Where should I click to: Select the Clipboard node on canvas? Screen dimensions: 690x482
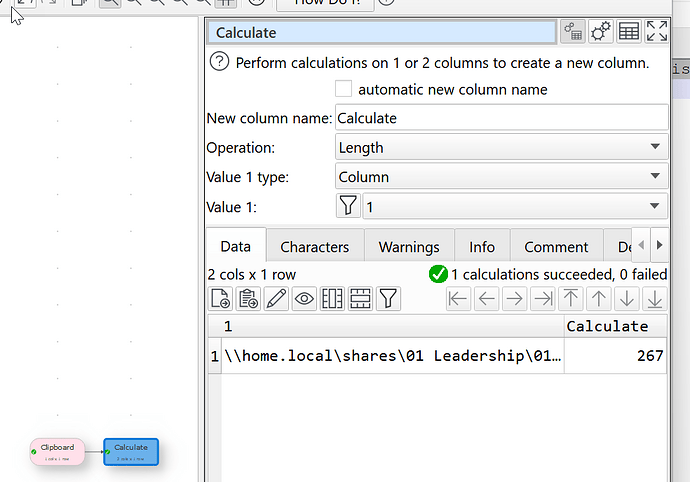point(58,451)
